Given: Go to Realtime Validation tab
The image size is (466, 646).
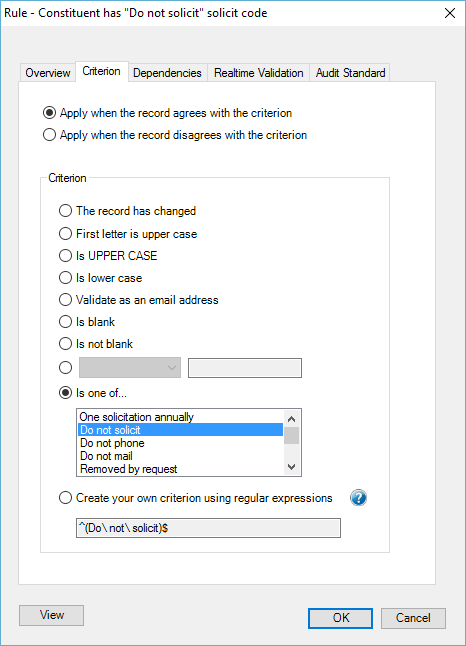Looking at the screenshot, I should 259,73.
